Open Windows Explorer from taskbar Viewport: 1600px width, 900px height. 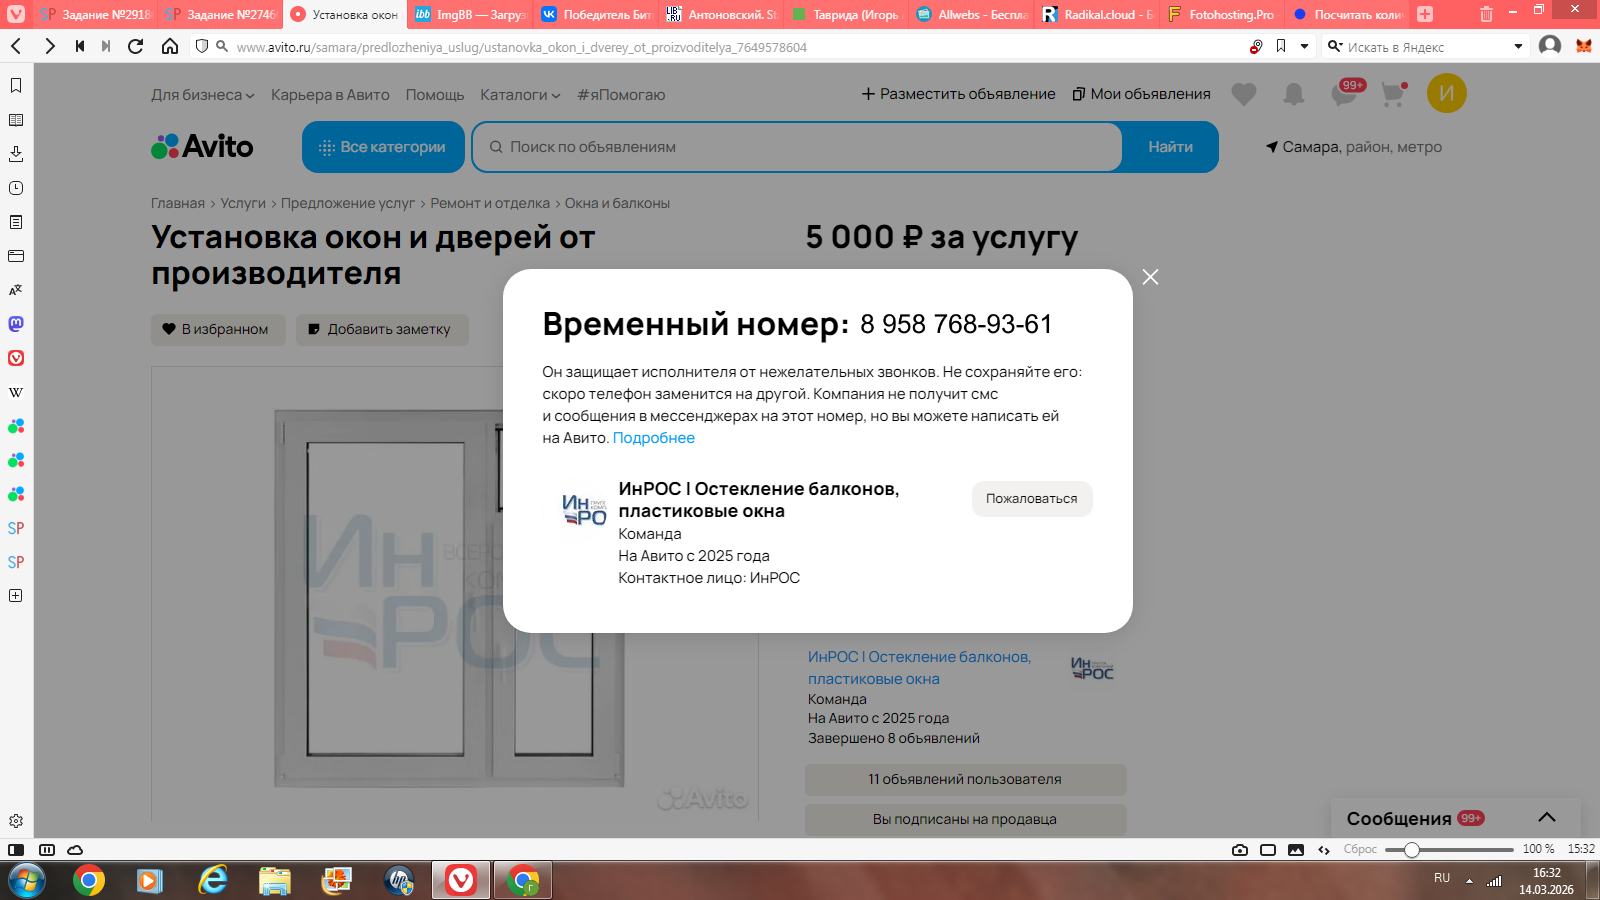274,881
